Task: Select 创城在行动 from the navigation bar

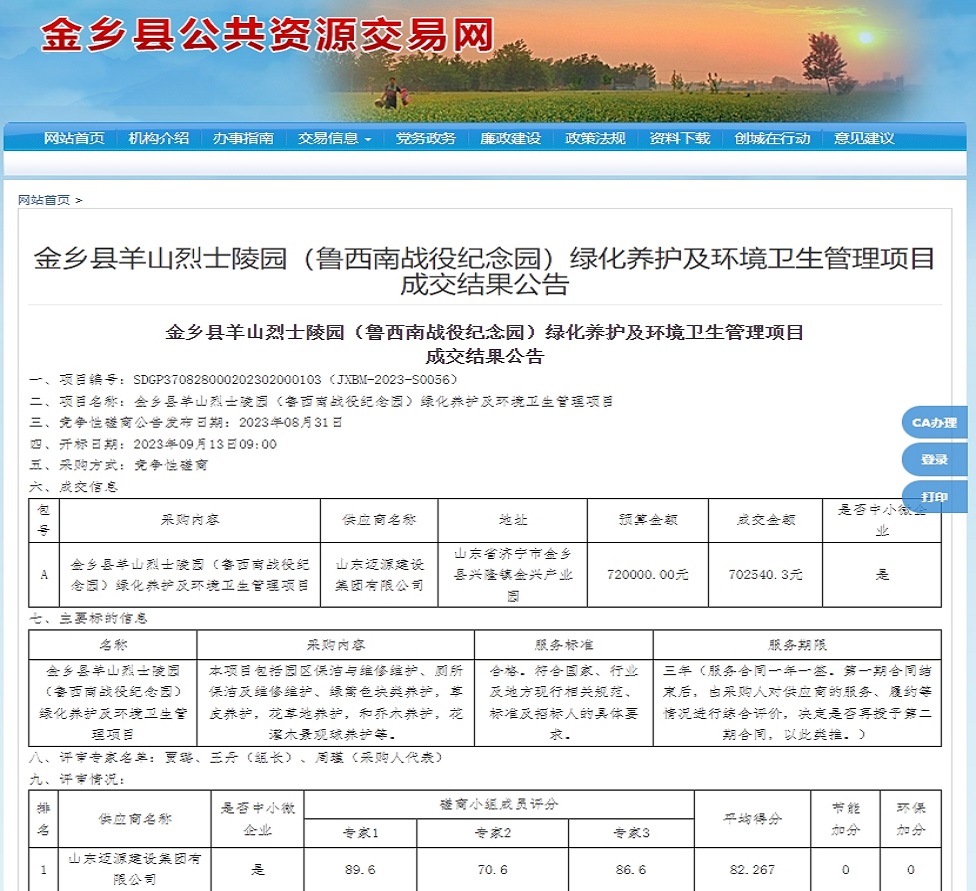Action: 772,138
